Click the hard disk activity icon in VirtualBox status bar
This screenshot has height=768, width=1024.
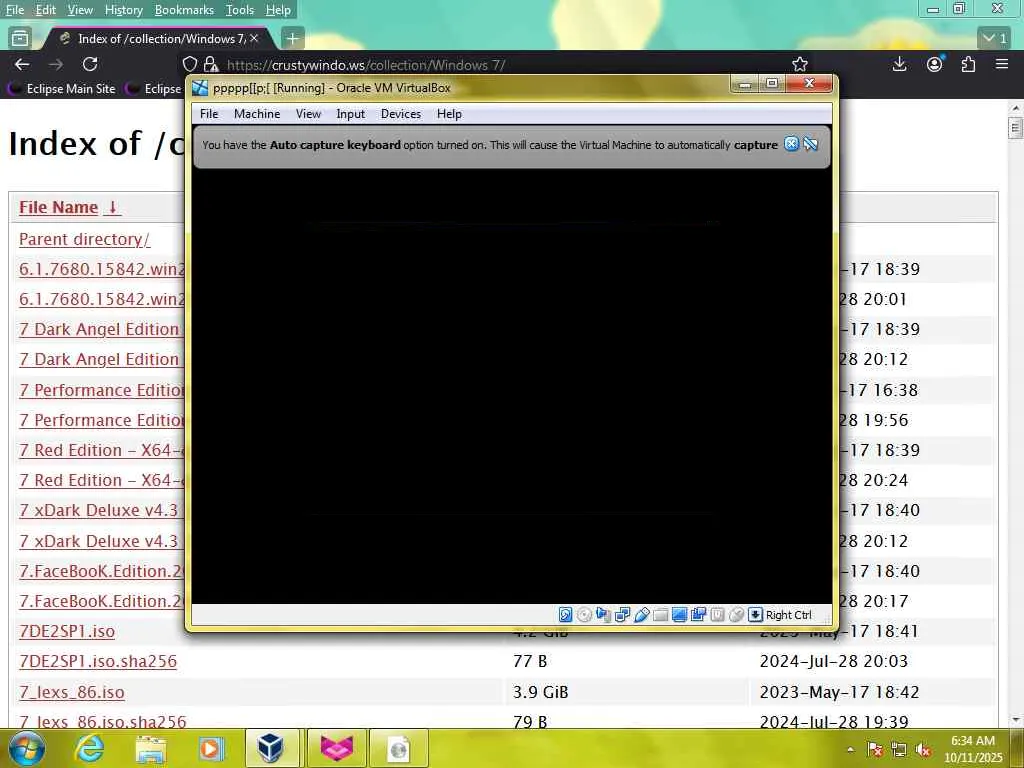566,615
